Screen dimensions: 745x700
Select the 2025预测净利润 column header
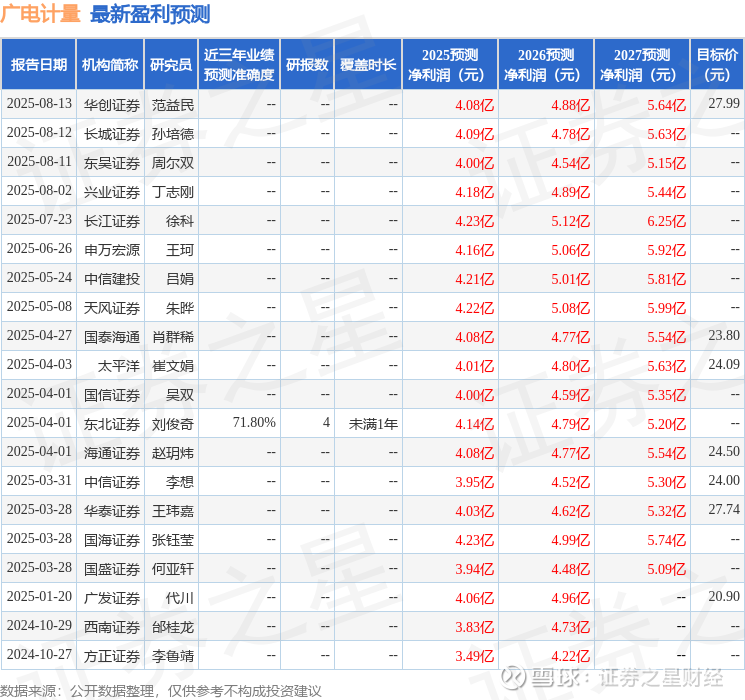pyautogui.click(x=450, y=65)
